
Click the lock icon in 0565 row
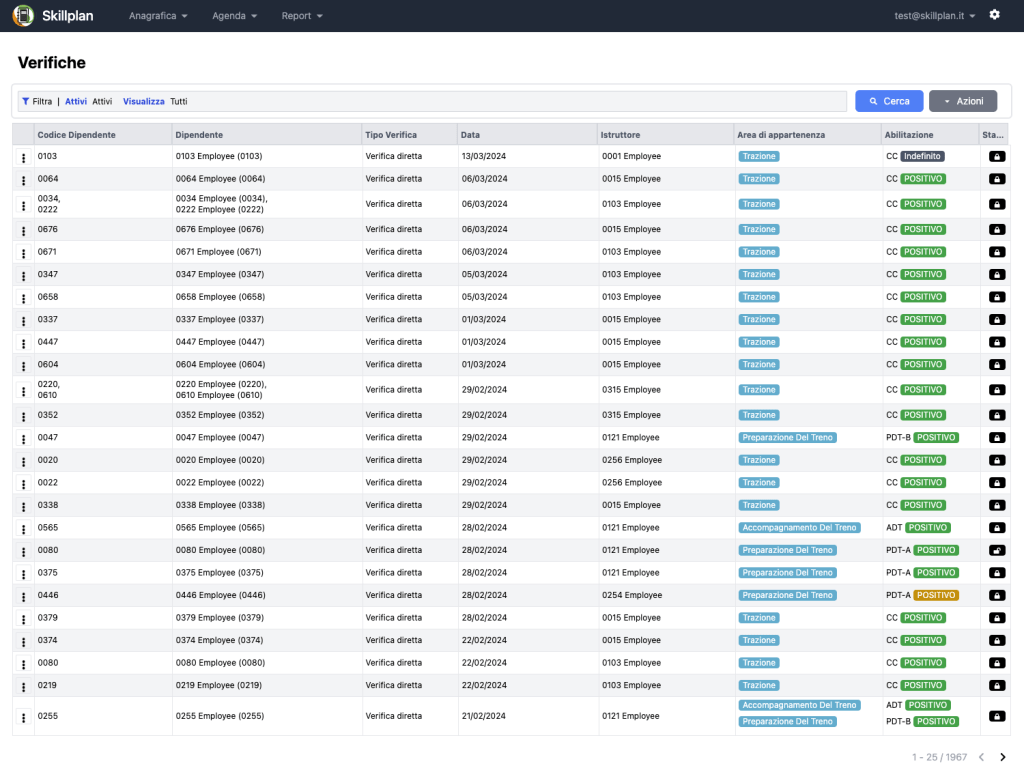tap(997, 528)
